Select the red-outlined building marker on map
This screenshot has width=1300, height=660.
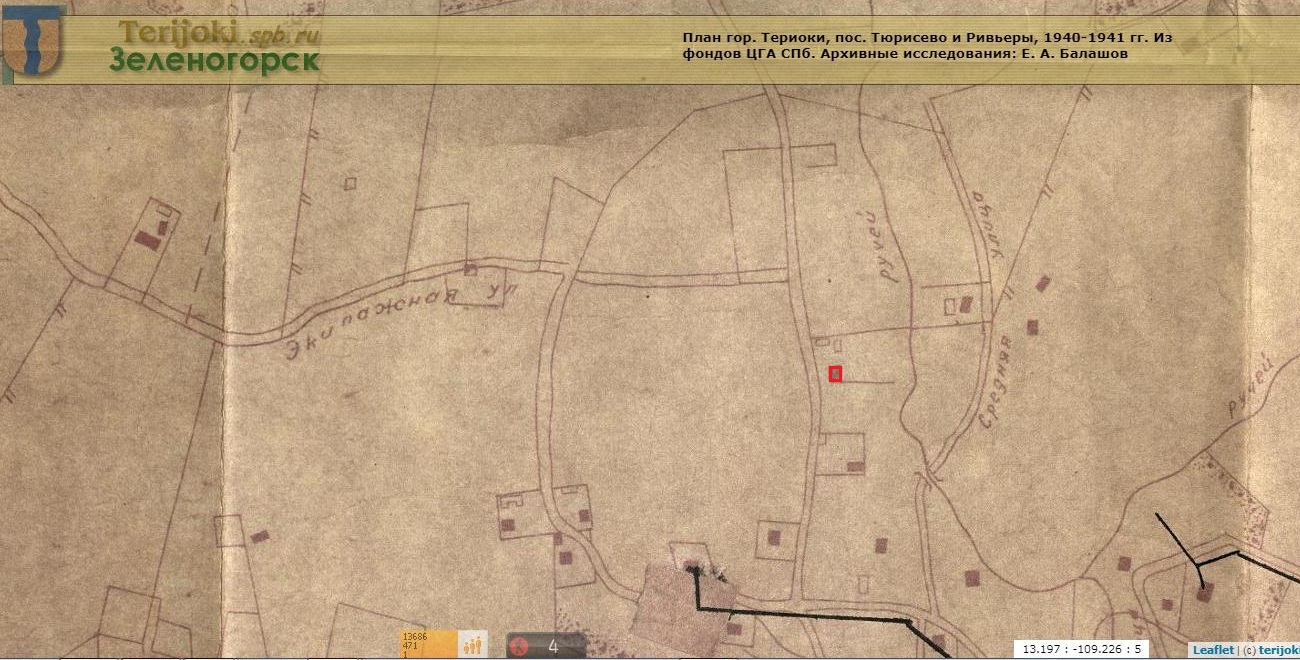[835, 374]
